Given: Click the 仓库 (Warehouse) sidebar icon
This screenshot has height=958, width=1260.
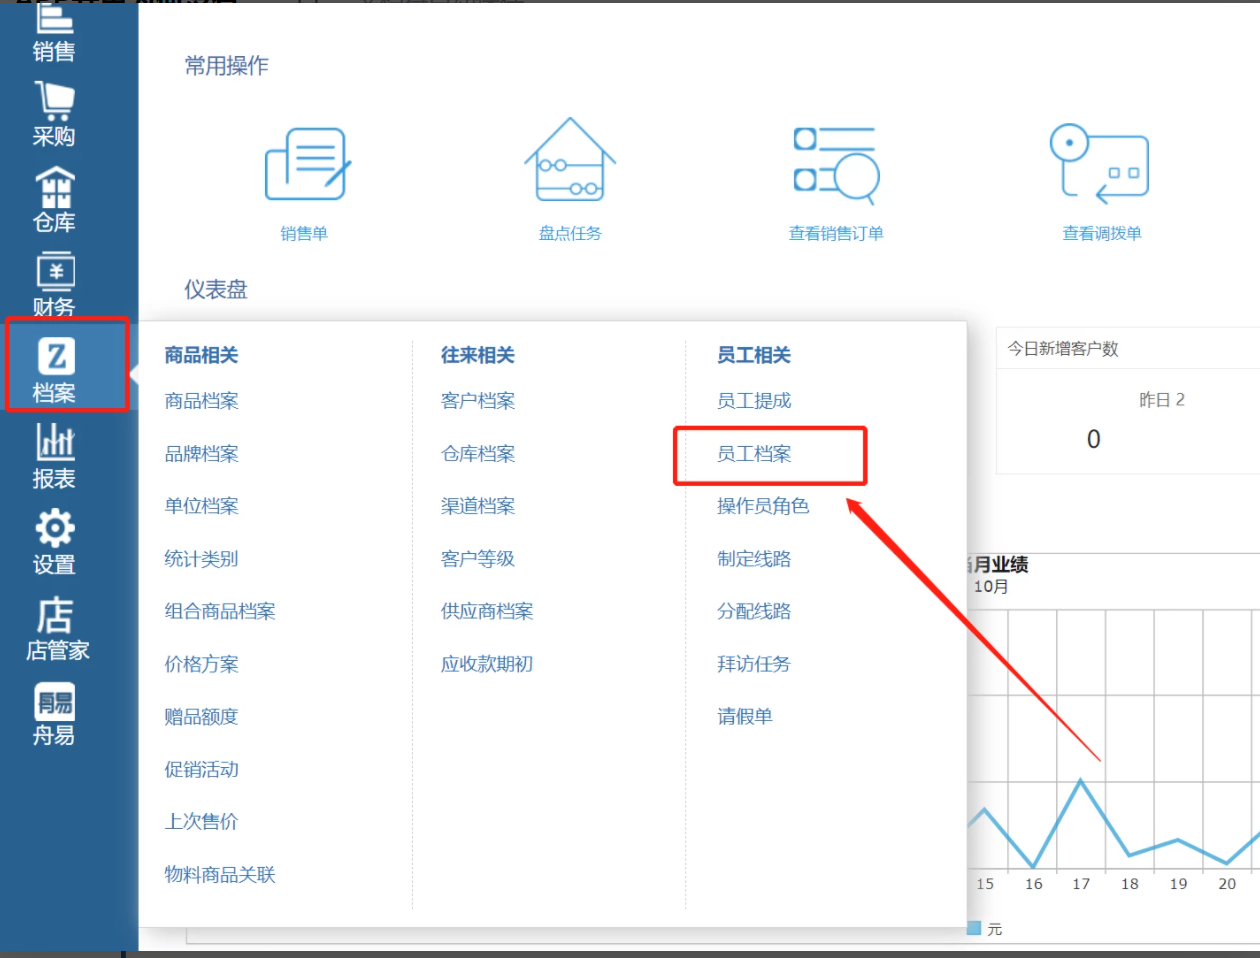Looking at the screenshot, I should click(54, 199).
